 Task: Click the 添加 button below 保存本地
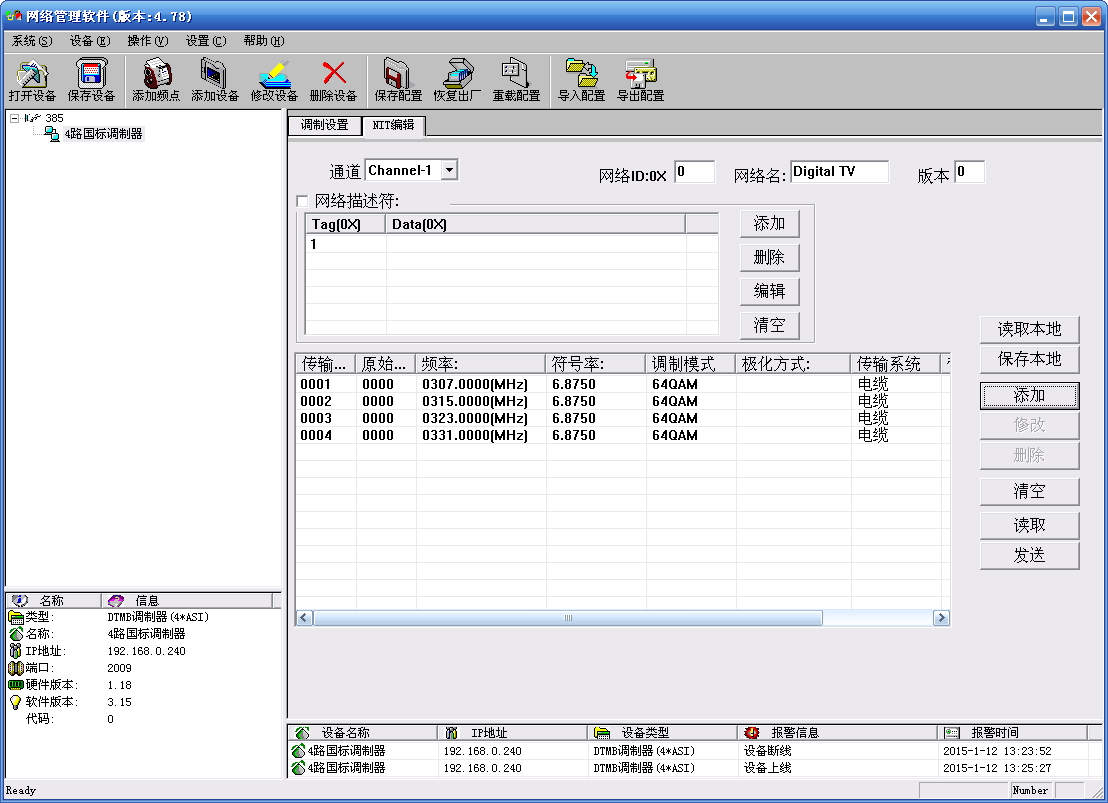click(1030, 395)
